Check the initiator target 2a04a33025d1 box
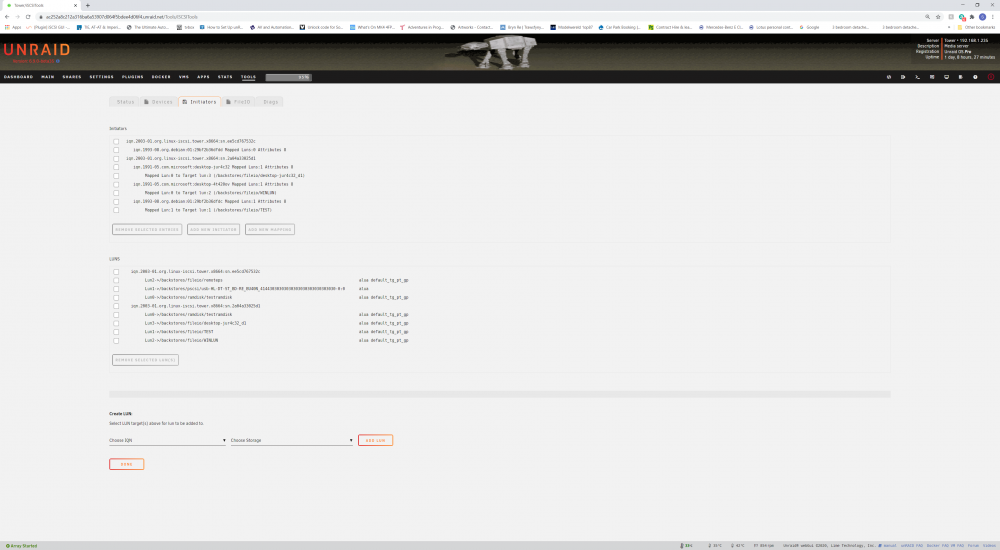The width and height of the screenshot is (1000, 550). pyautogui.click(x=116, y=159)
